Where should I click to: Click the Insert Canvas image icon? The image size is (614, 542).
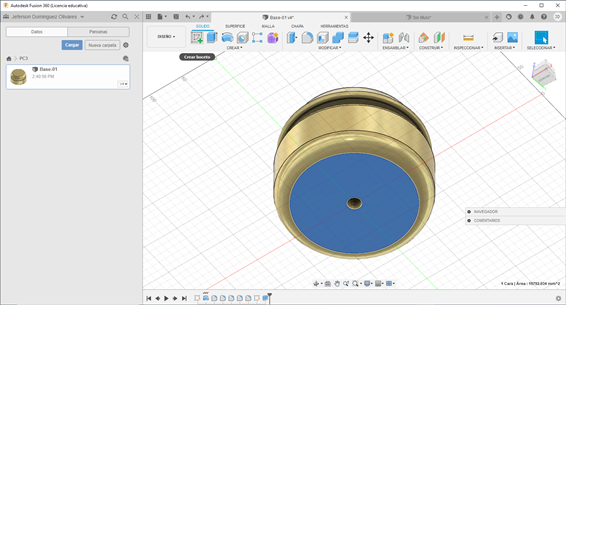[x=513, y=38]
